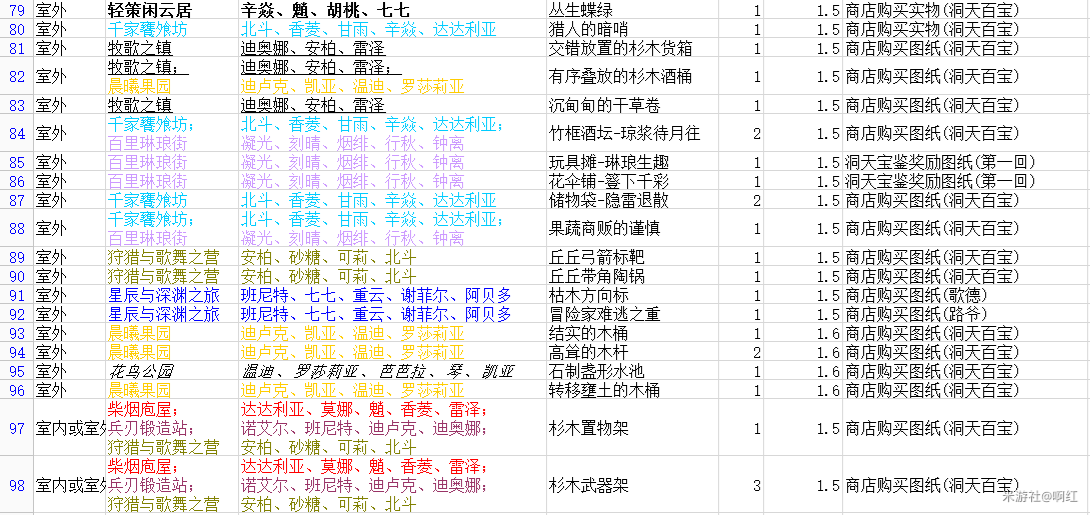
Task: Select the cell 丛生蝶绿 in row 79
Action: [x=631, y=10]
